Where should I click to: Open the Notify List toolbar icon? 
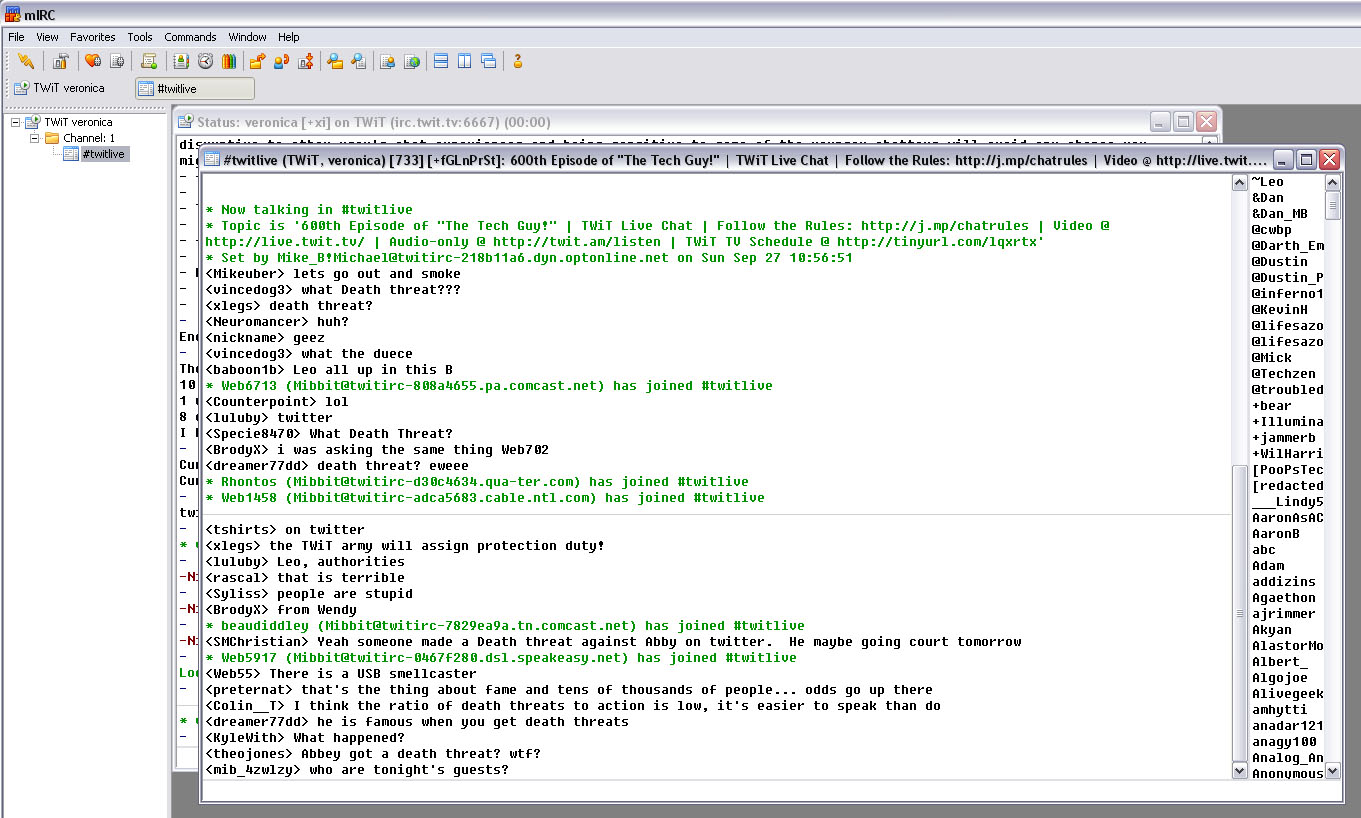coord(388,61)
